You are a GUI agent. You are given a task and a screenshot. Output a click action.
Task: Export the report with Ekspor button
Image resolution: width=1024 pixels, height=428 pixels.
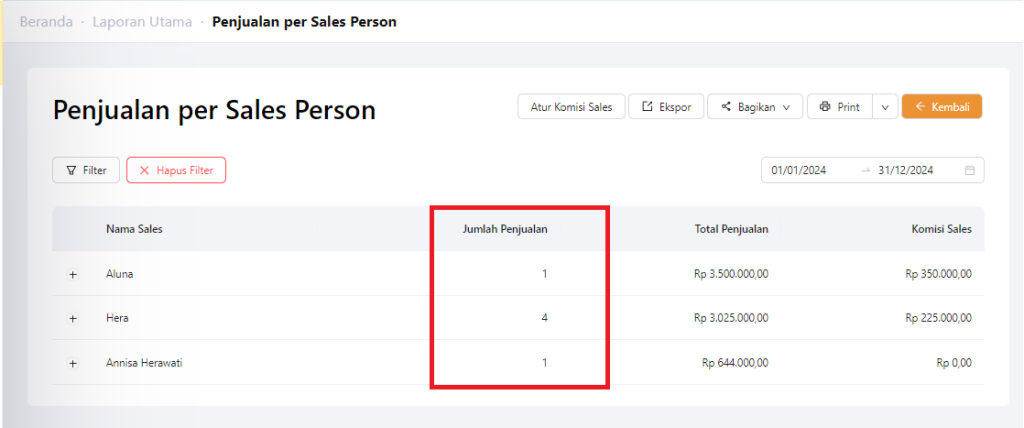click(666, 107)
